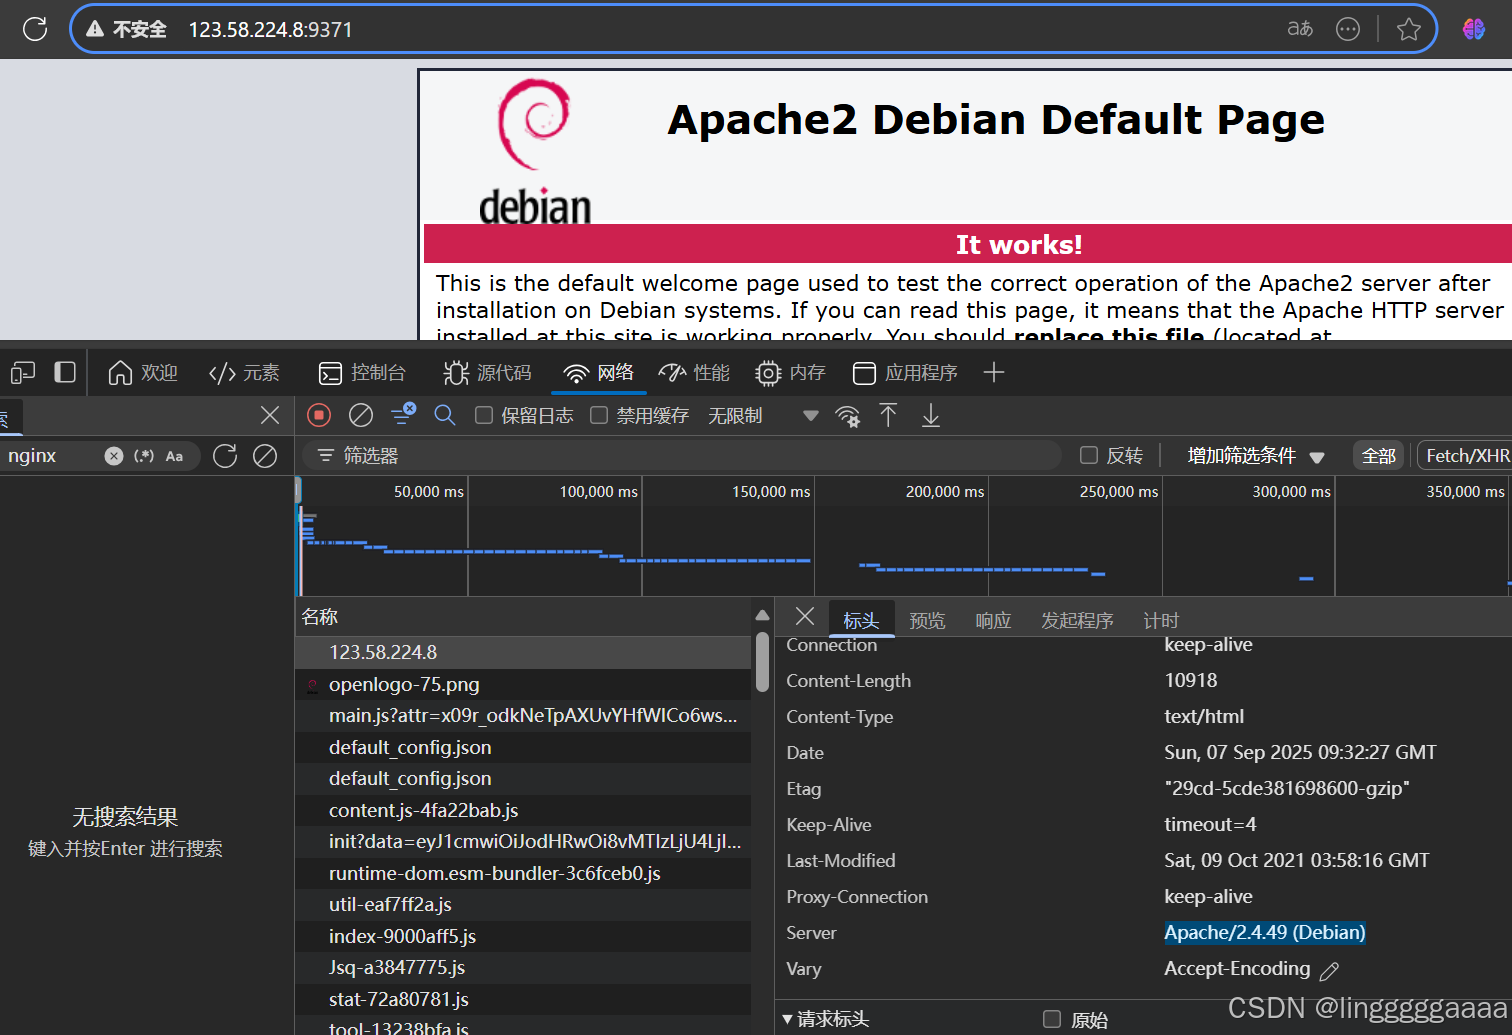Toggle regular expression search option
The height and width of the screenshot is (1035, 1512).
pos(144,456)
